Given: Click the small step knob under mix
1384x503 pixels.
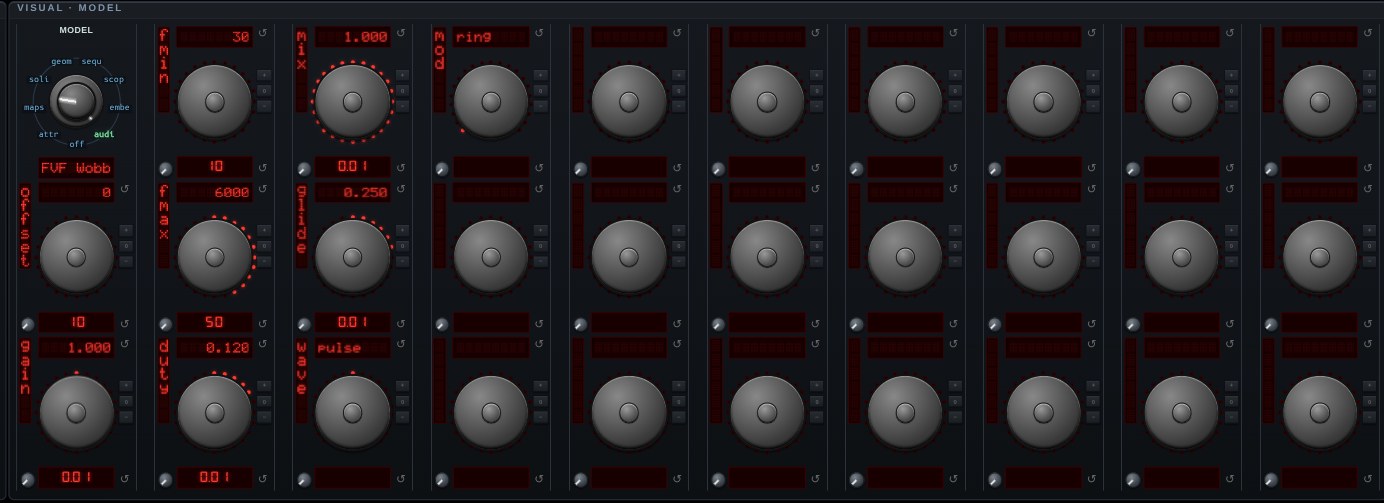Looking at the screenshot, I should [x=303, y=170].
